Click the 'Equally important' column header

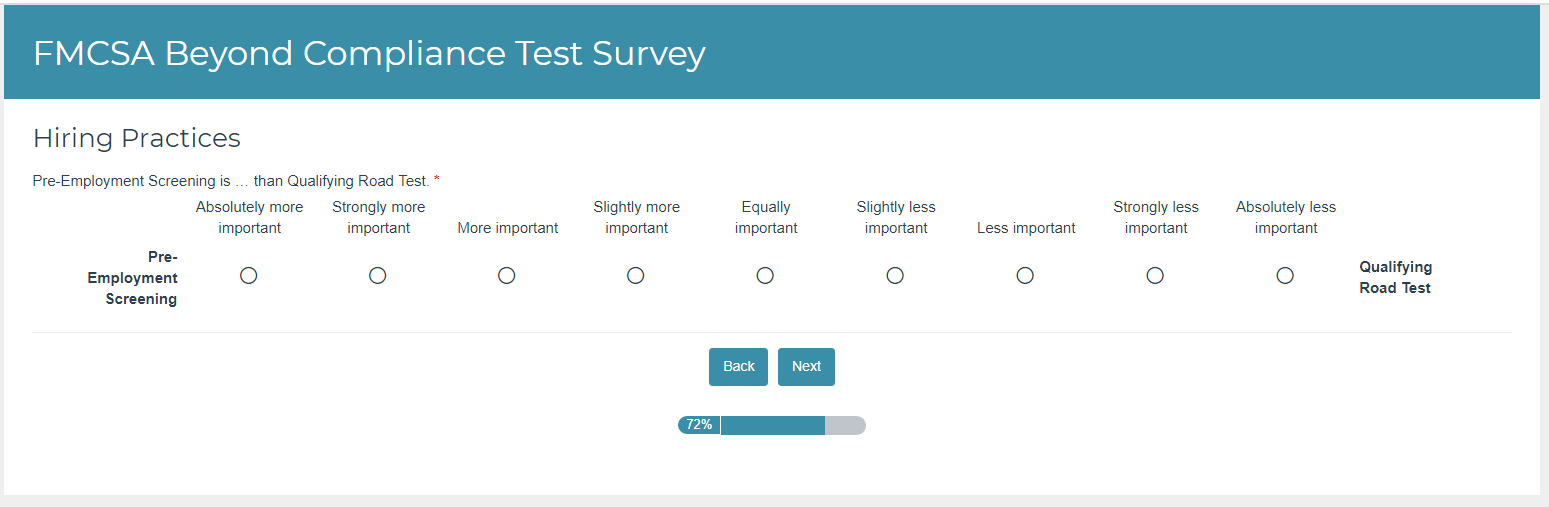(x=766, y=218)
